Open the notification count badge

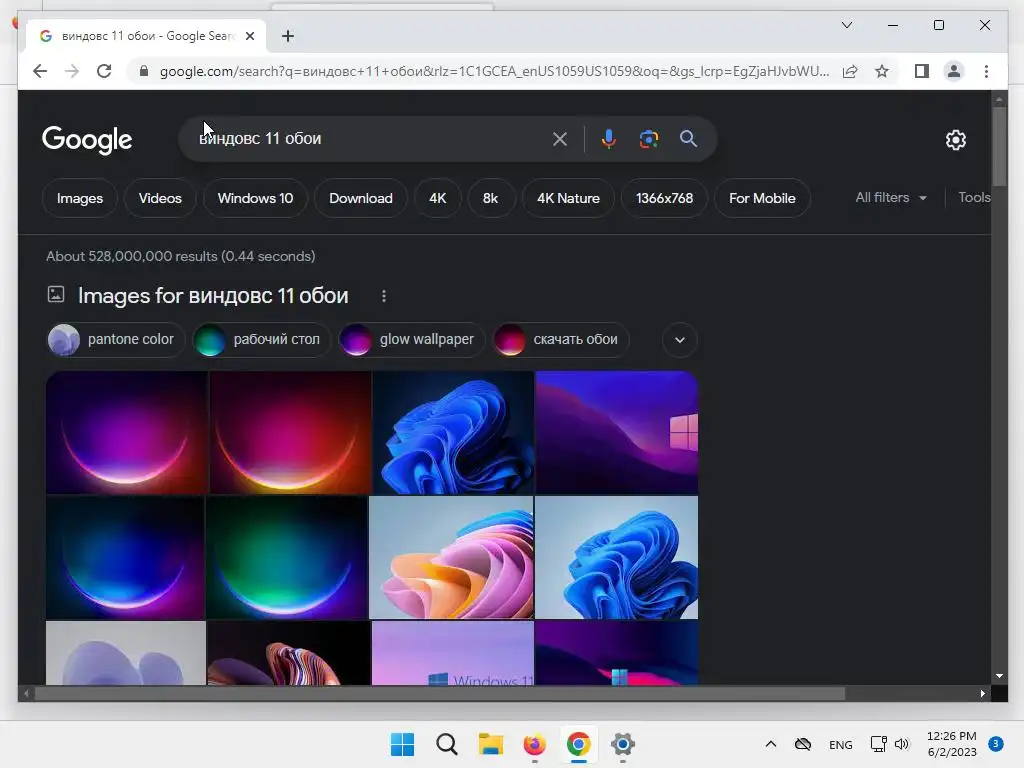995,744
